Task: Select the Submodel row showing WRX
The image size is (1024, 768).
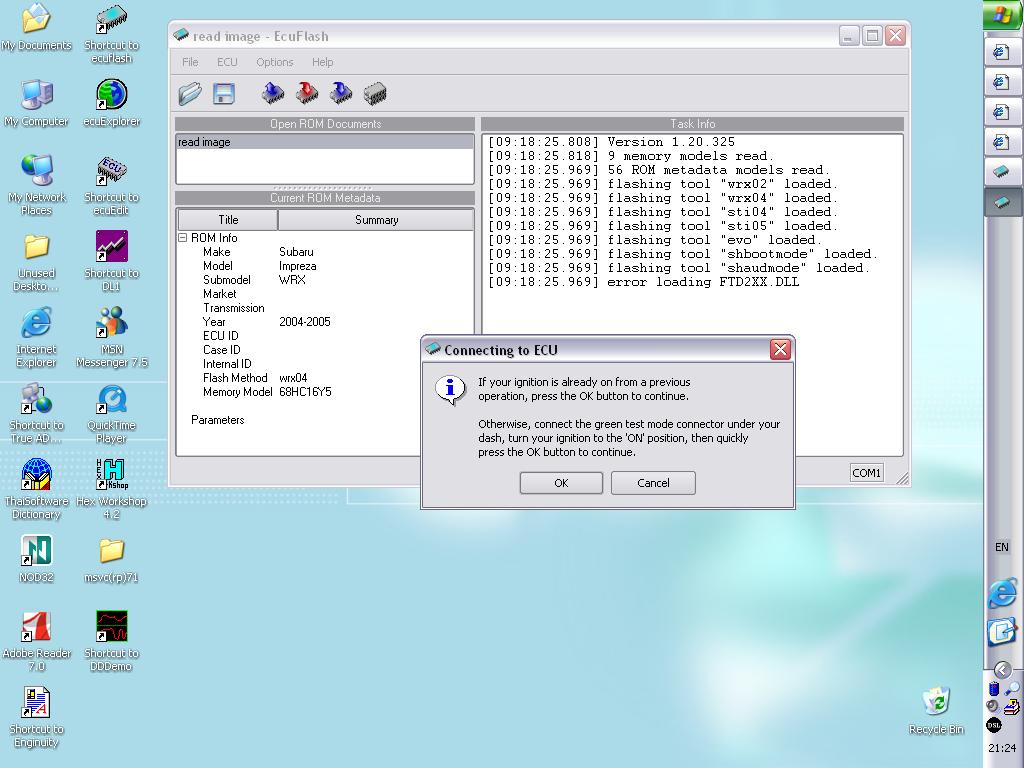Action: (325, 280)
